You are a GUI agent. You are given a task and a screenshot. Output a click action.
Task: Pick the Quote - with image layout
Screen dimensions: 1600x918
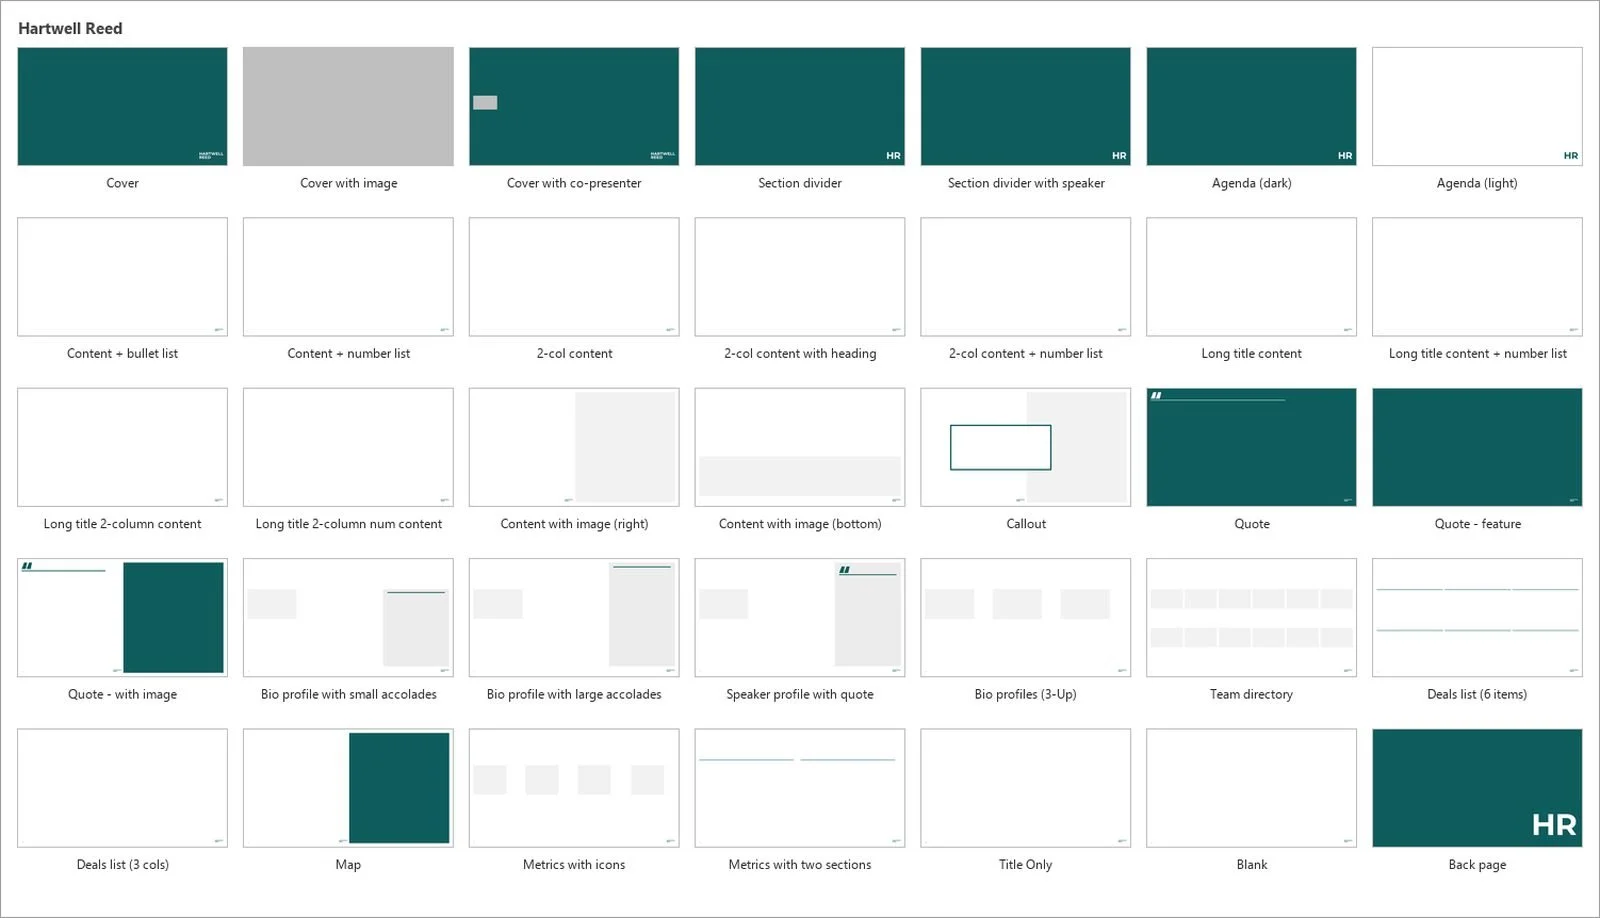tap(122, 618)
